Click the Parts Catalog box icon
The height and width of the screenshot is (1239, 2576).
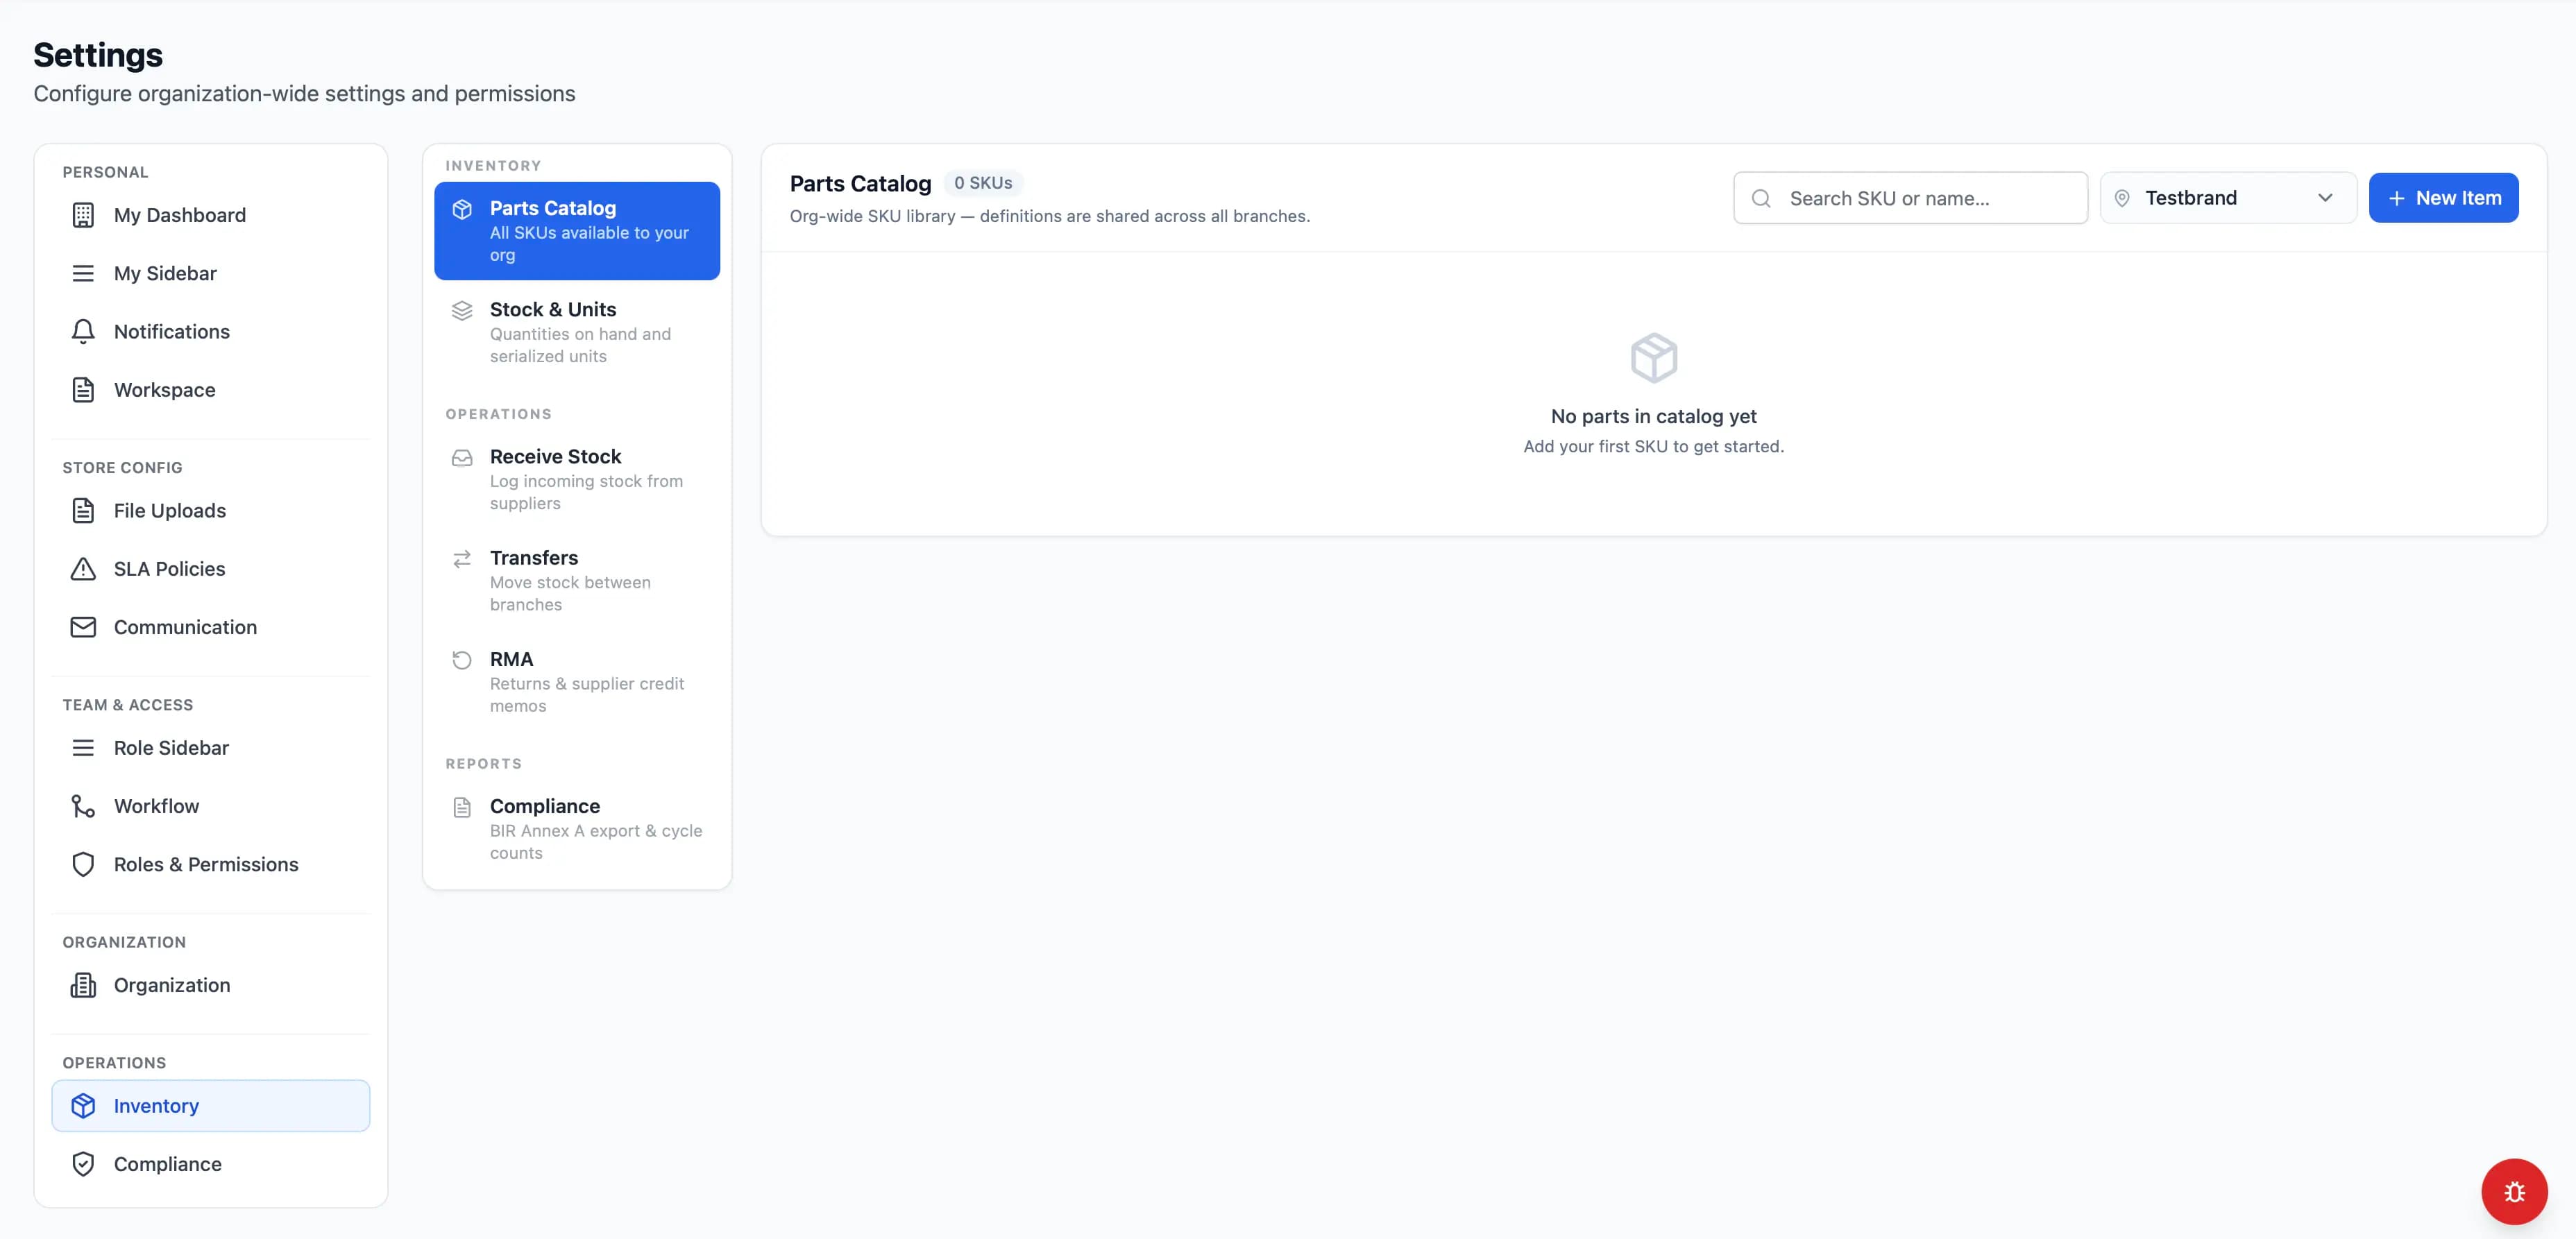click(x=462, y=209)
